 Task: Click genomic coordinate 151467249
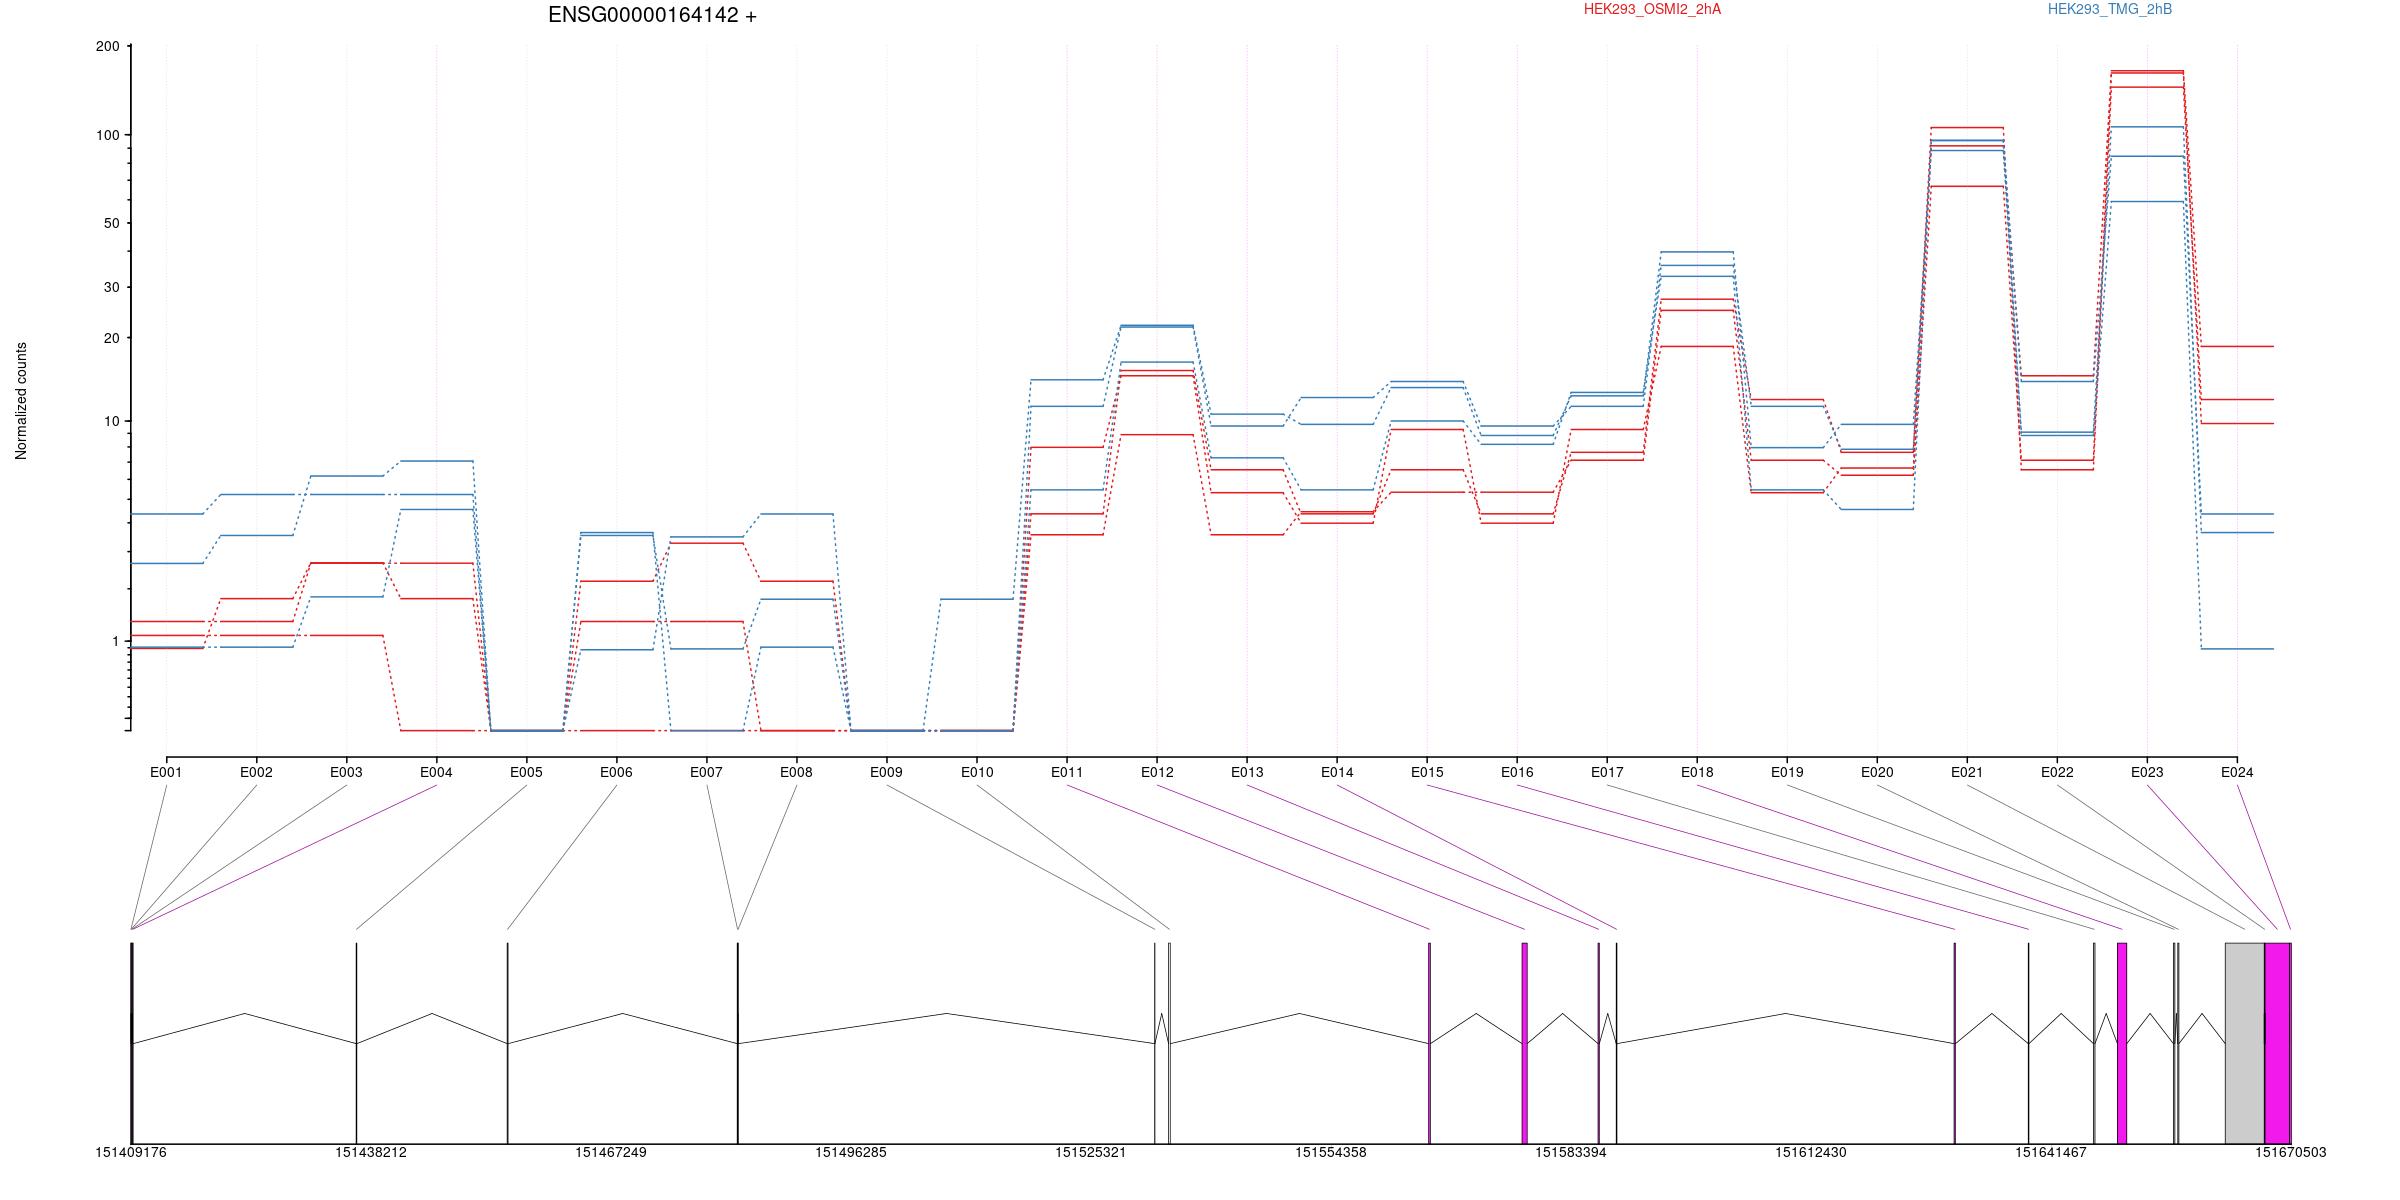[x=611, y=1153]
